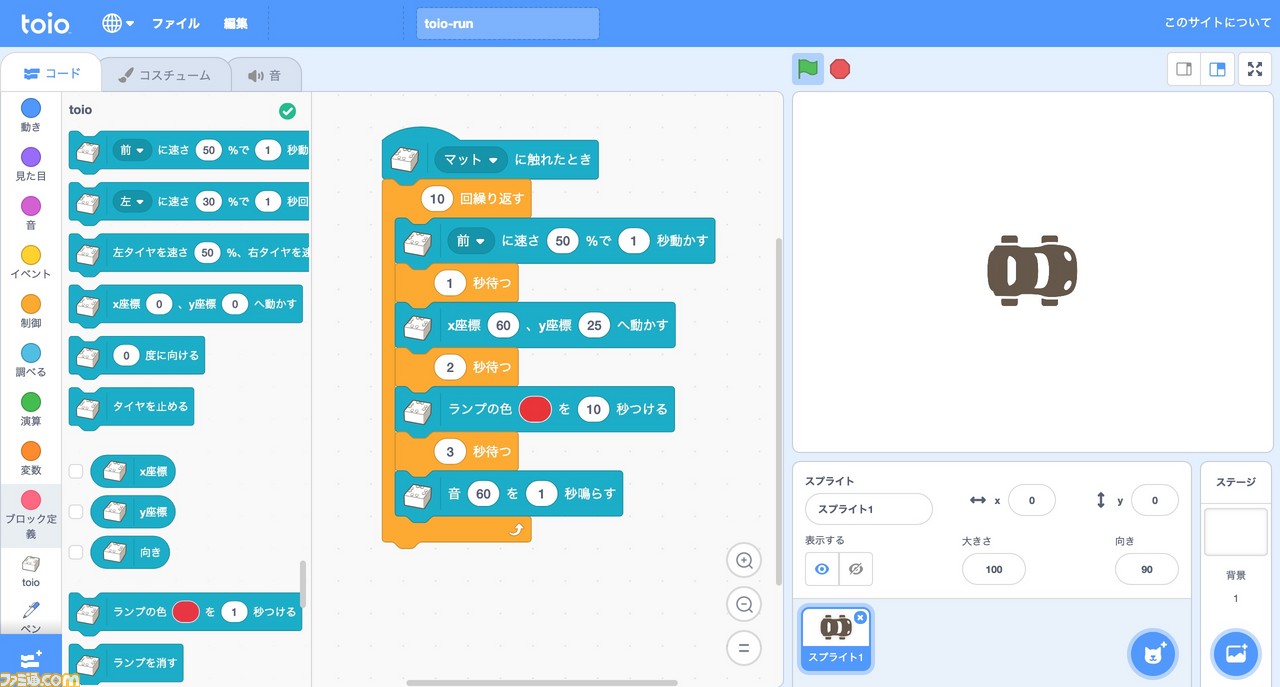1280x687 pixels.
Task: Expand the マット dropdown in hat block
Action: 470,159
